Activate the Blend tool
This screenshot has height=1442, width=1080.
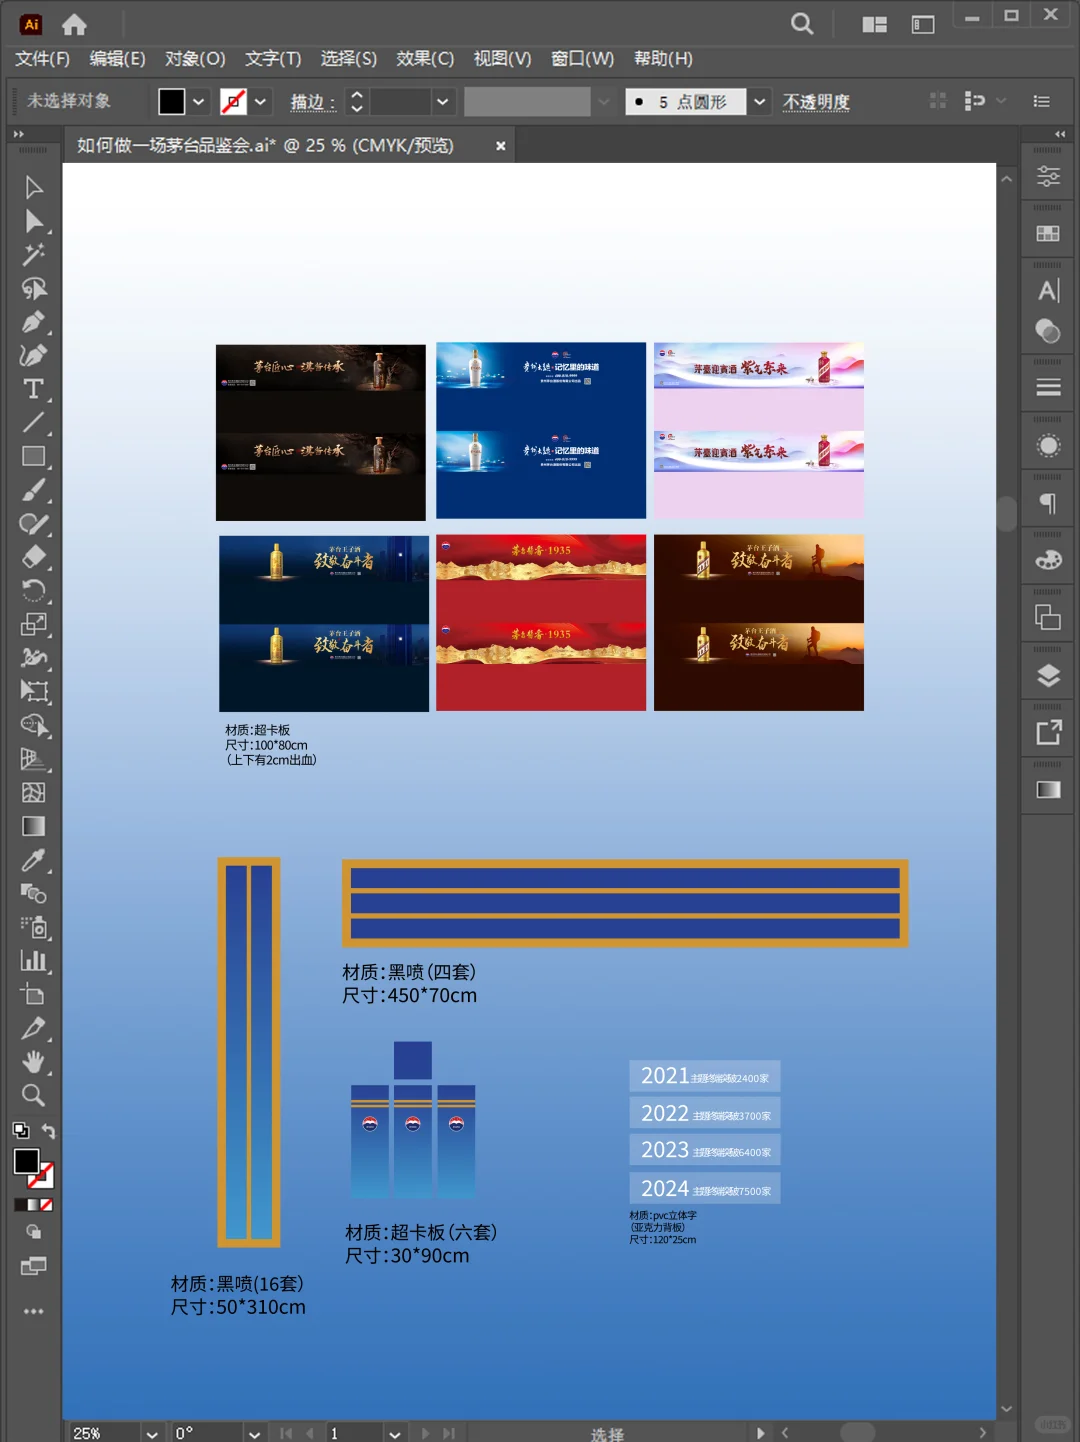(x=34, y=894)
